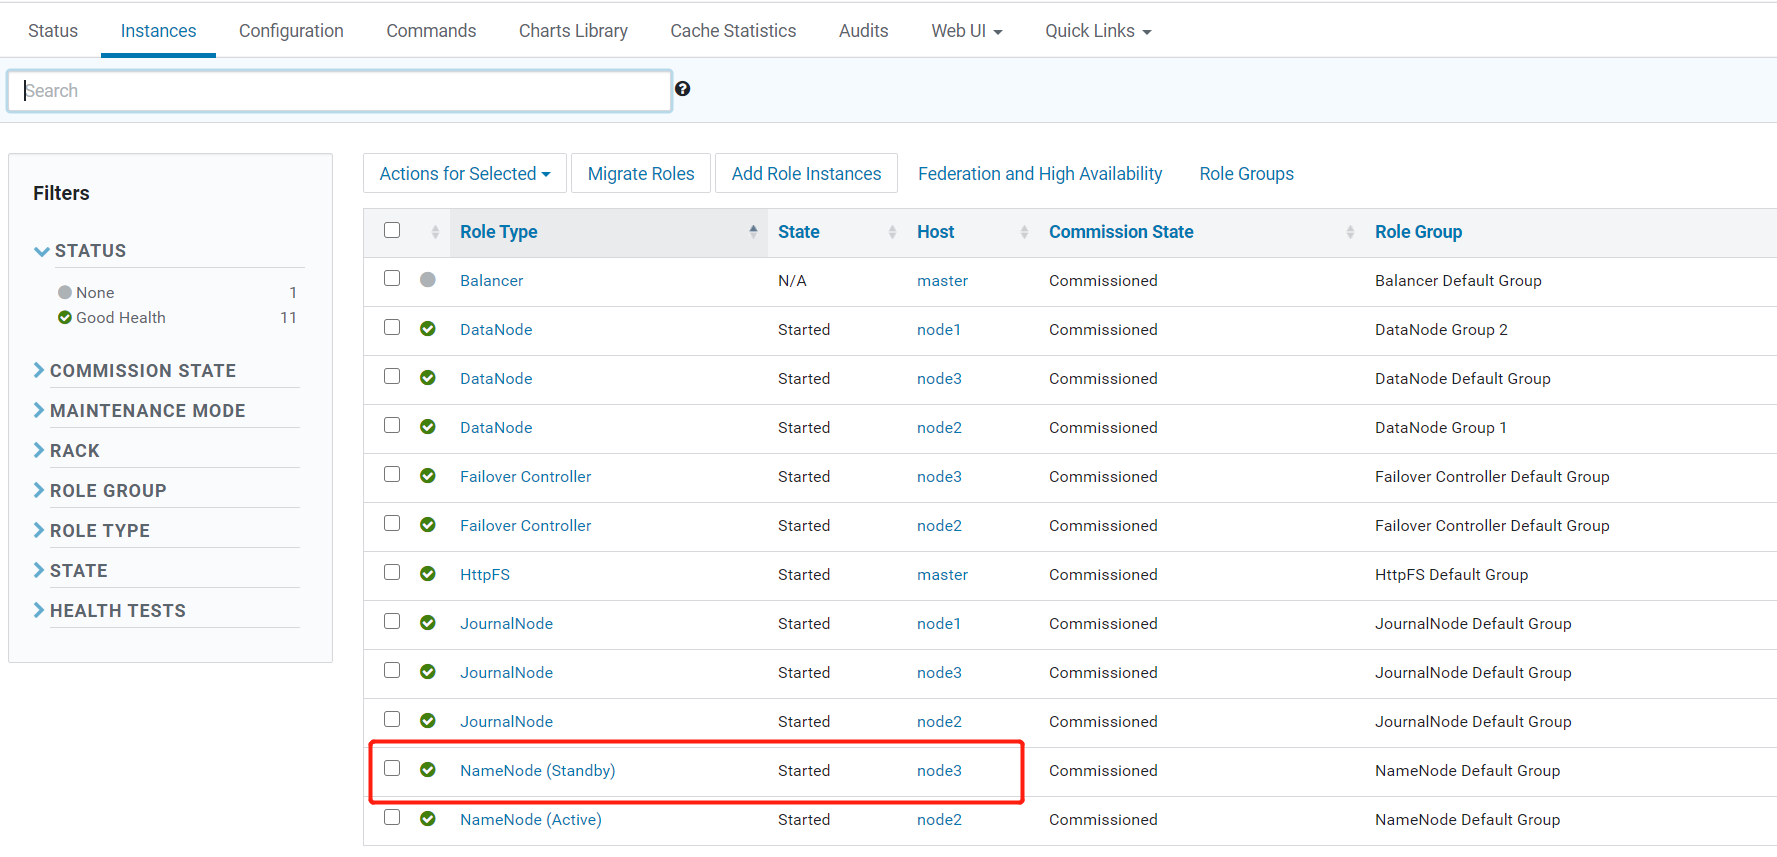Click the Instances tab

coord(158,31)
